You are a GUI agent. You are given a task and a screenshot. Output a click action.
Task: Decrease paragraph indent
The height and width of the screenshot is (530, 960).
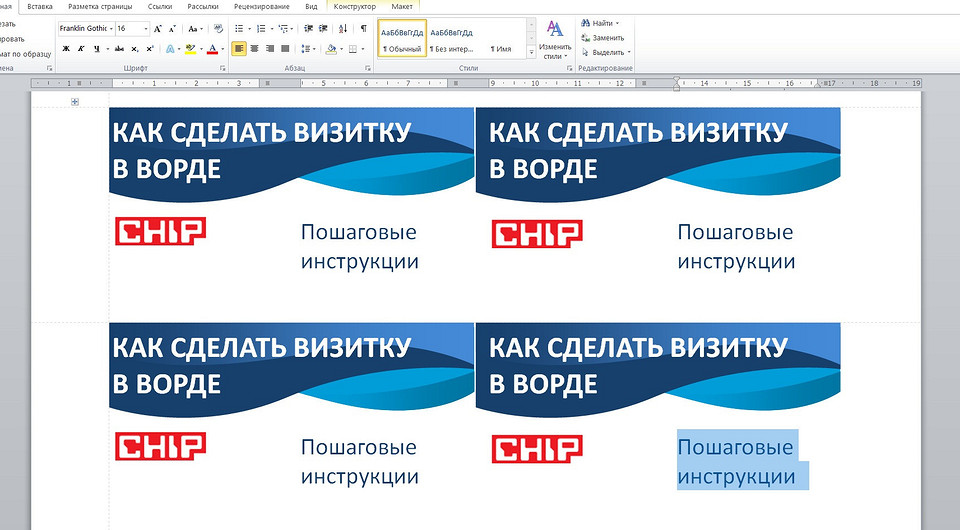(308, 29)
